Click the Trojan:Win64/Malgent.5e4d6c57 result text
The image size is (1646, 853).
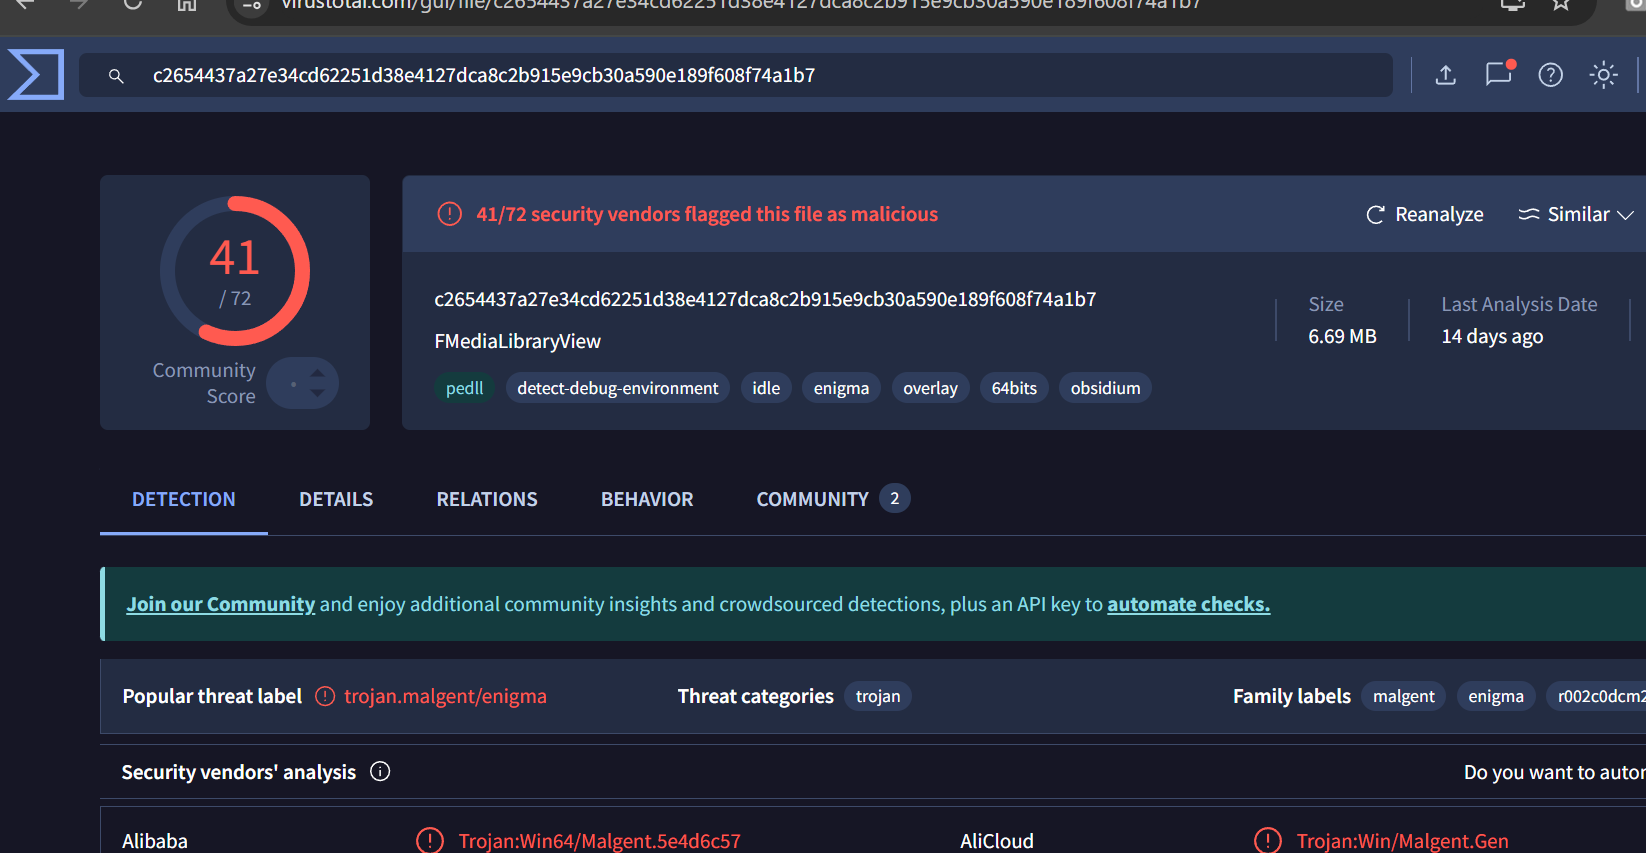tap(600, 841)
